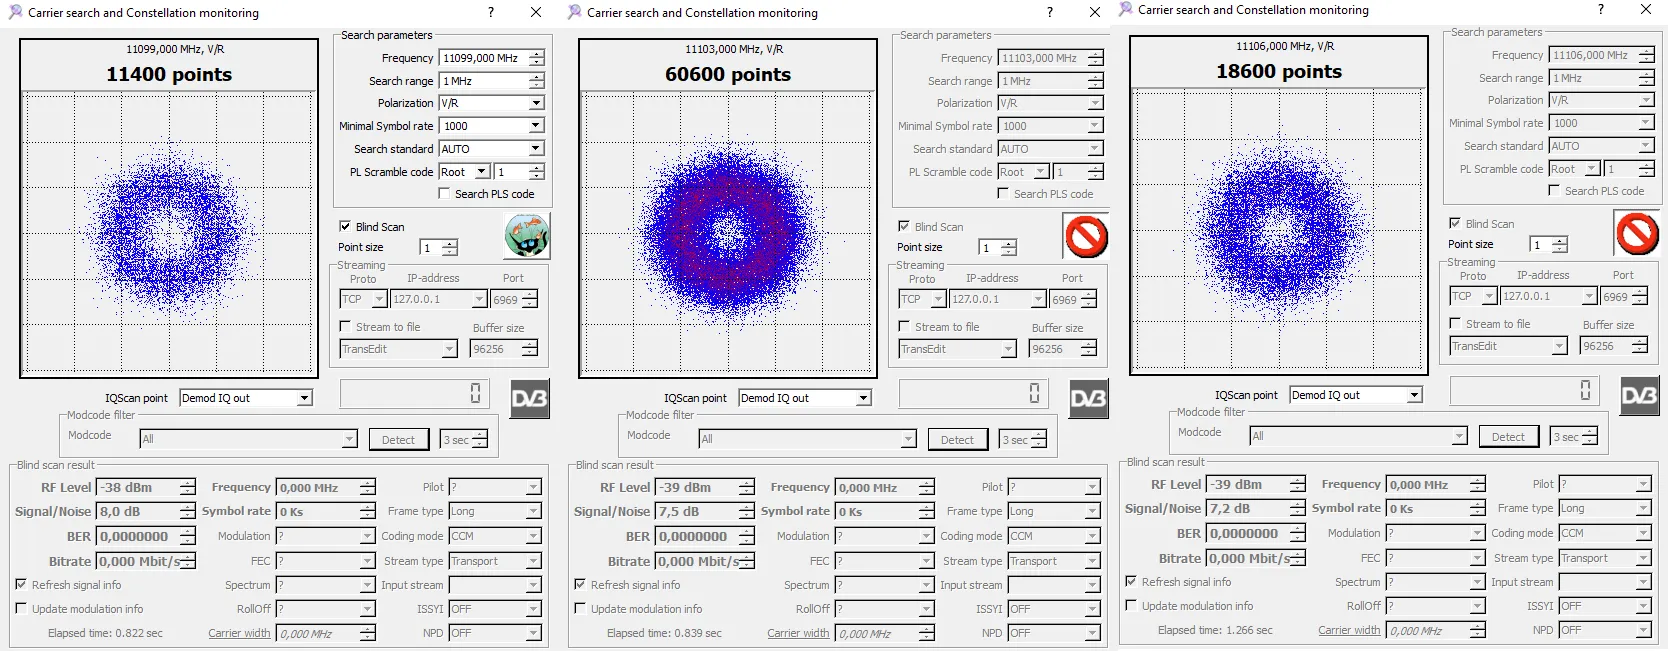Image resolution: width=1670 pixels, height=651 pixels.
Task: Expand IQScan point dropdown in 60600 points window
Action: (862, 398)
